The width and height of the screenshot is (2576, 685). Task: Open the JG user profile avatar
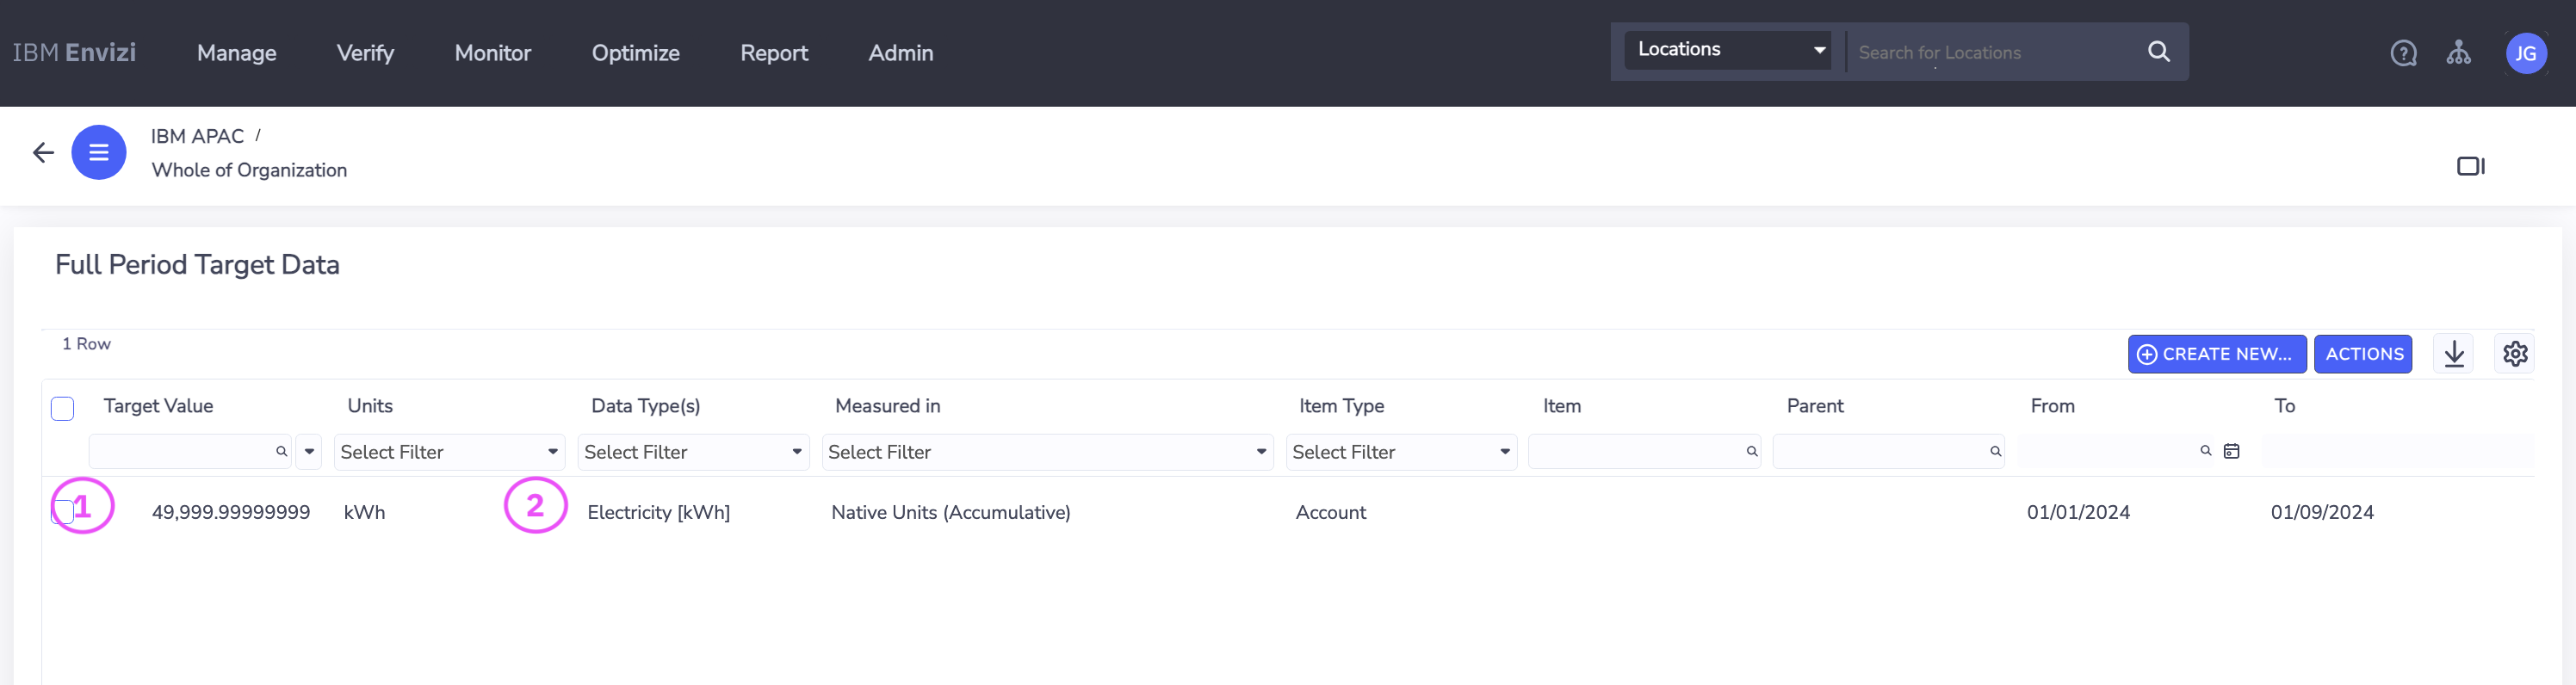(x=2525, y=53)
